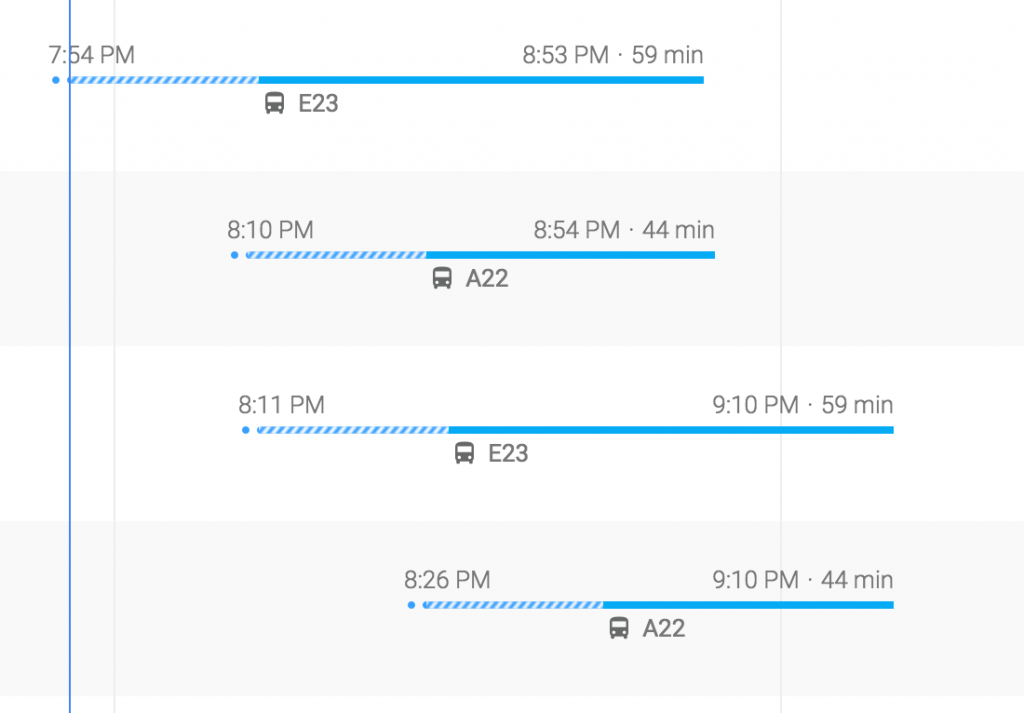
Task: Select the 7:54 PM departure time label
Action: point(91,55)
